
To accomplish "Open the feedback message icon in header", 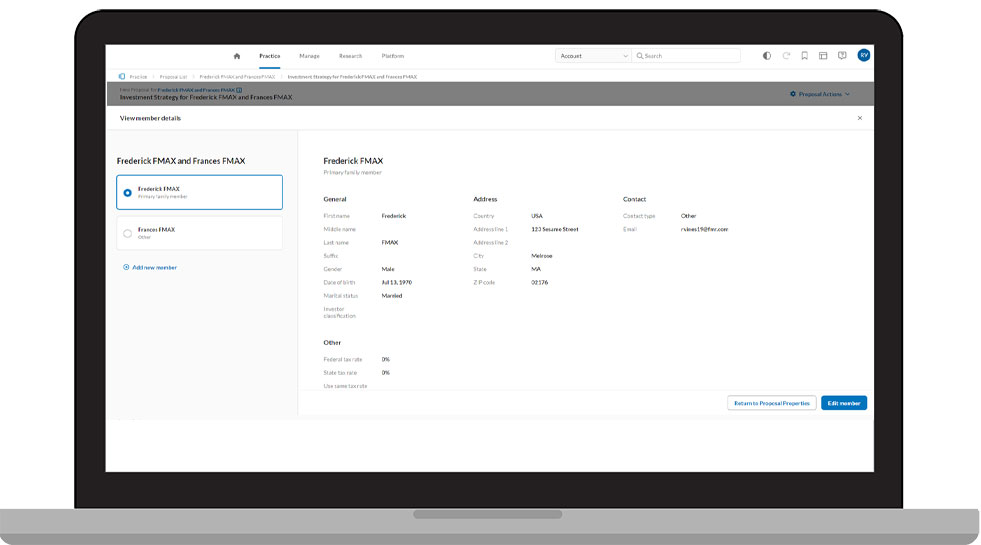I will tap(842, 56).
